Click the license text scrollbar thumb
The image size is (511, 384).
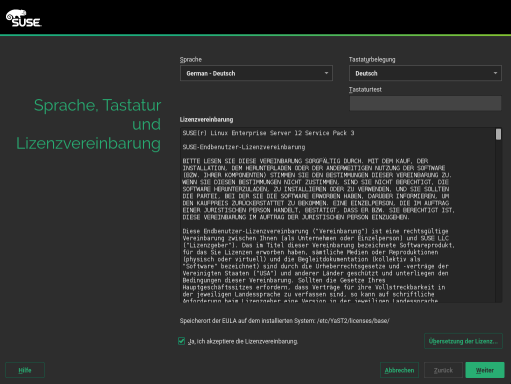click(x=498, y=134)
